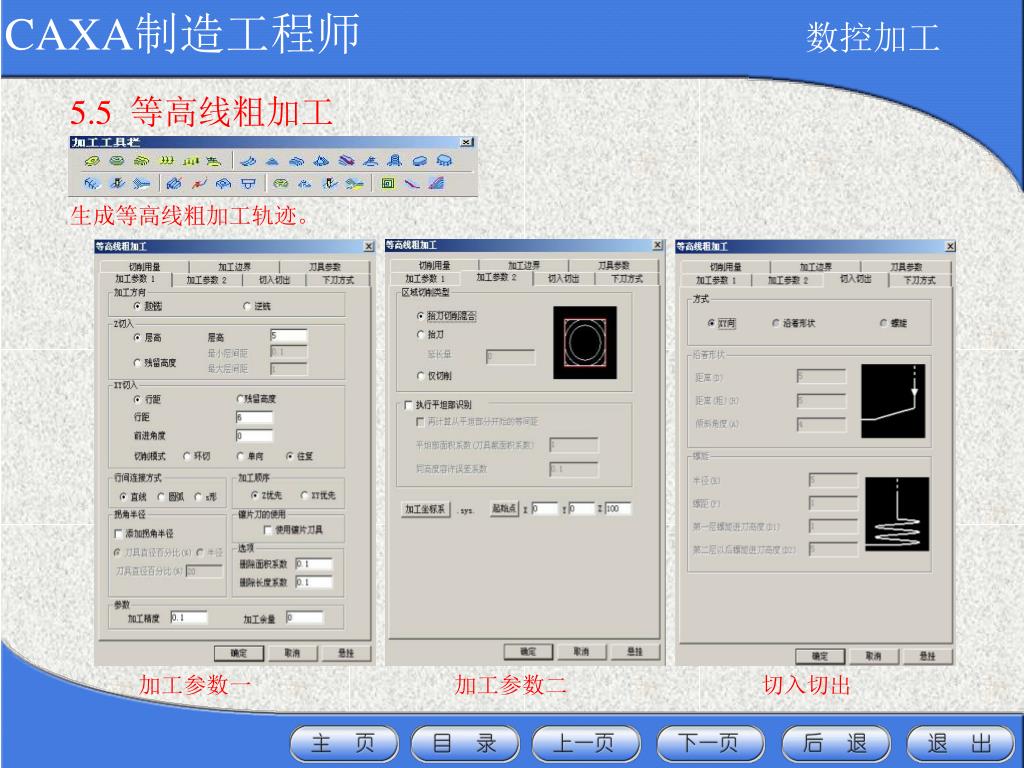Click green ellipse icon after second bottom separator
This screenshot has height=768, width=1024.
tap(280, 184)
